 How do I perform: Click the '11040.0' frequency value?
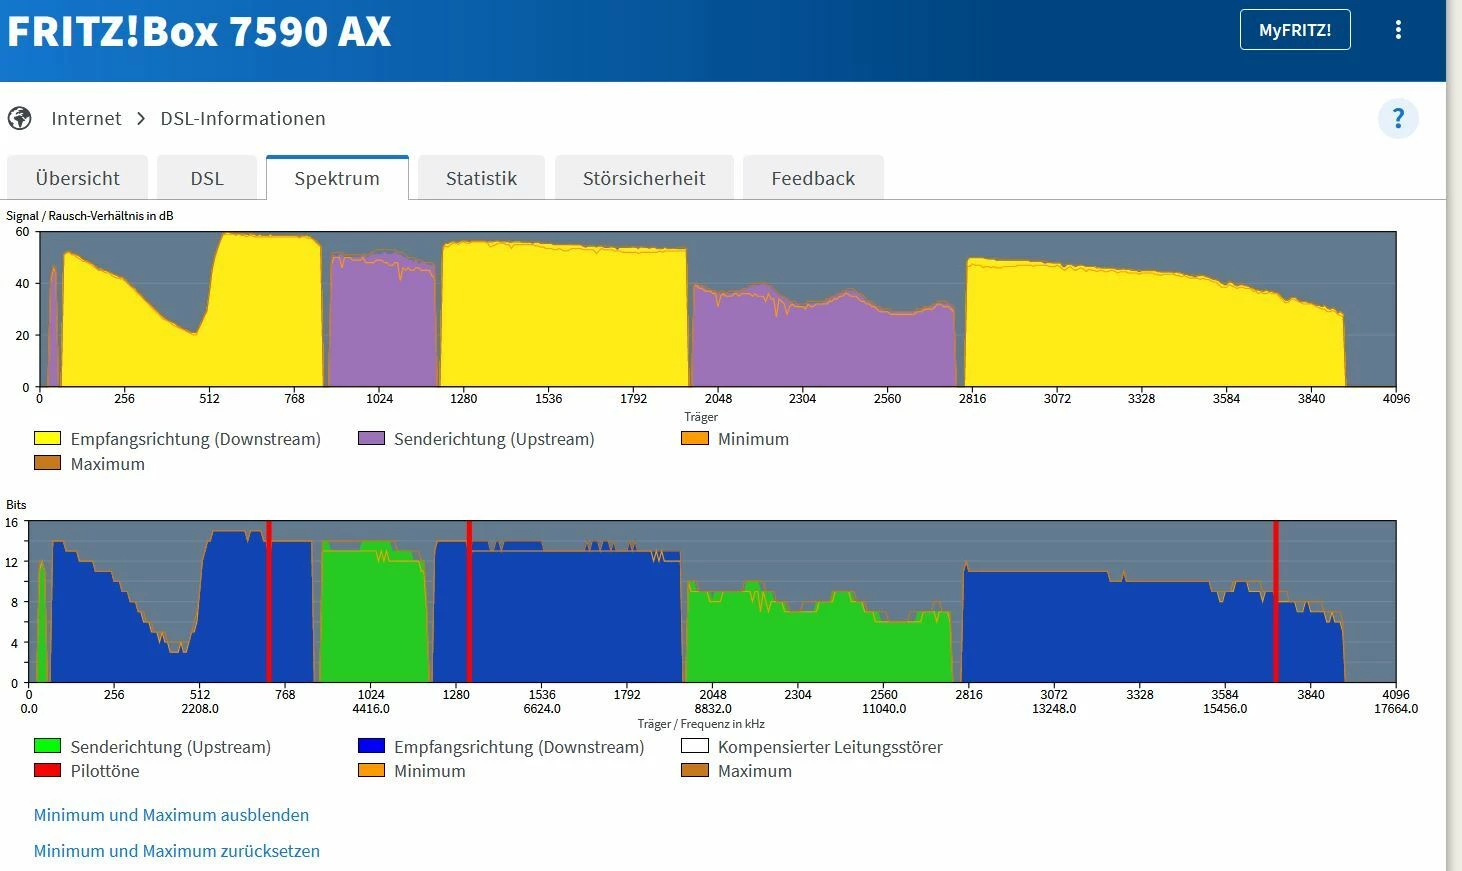(x=884, y=709)
